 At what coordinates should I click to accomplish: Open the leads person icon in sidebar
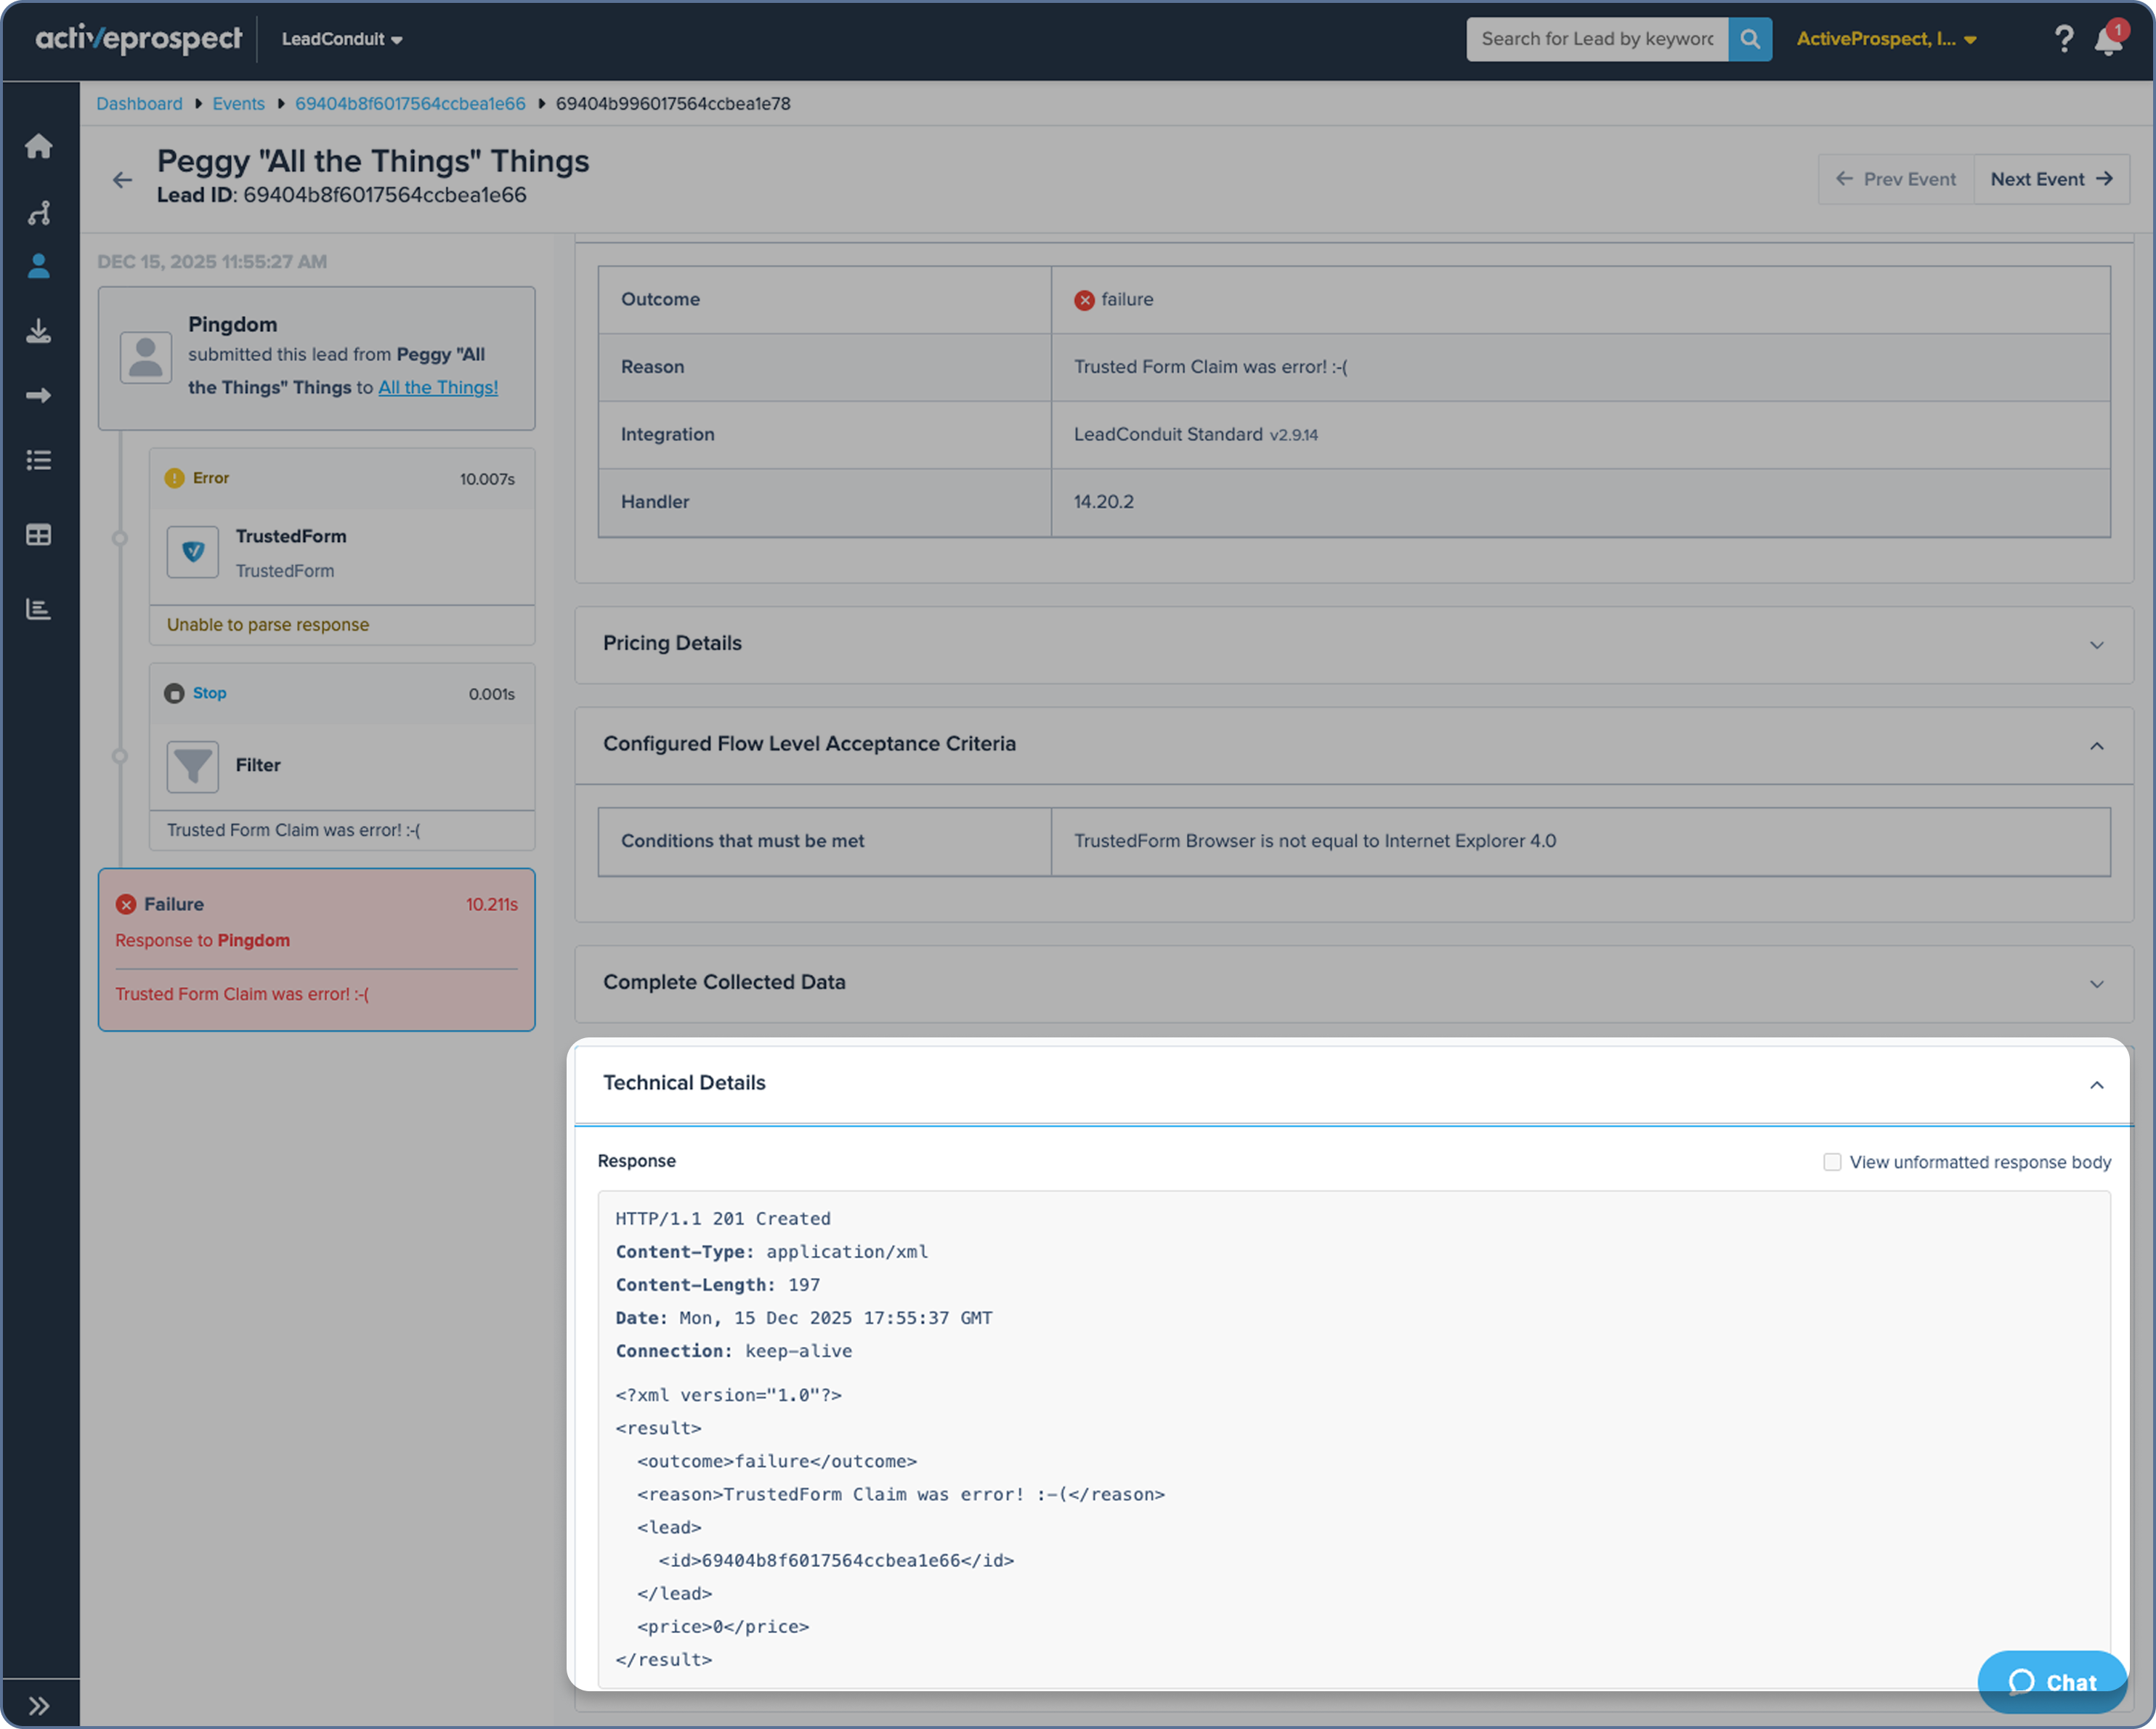click(39, 266)
